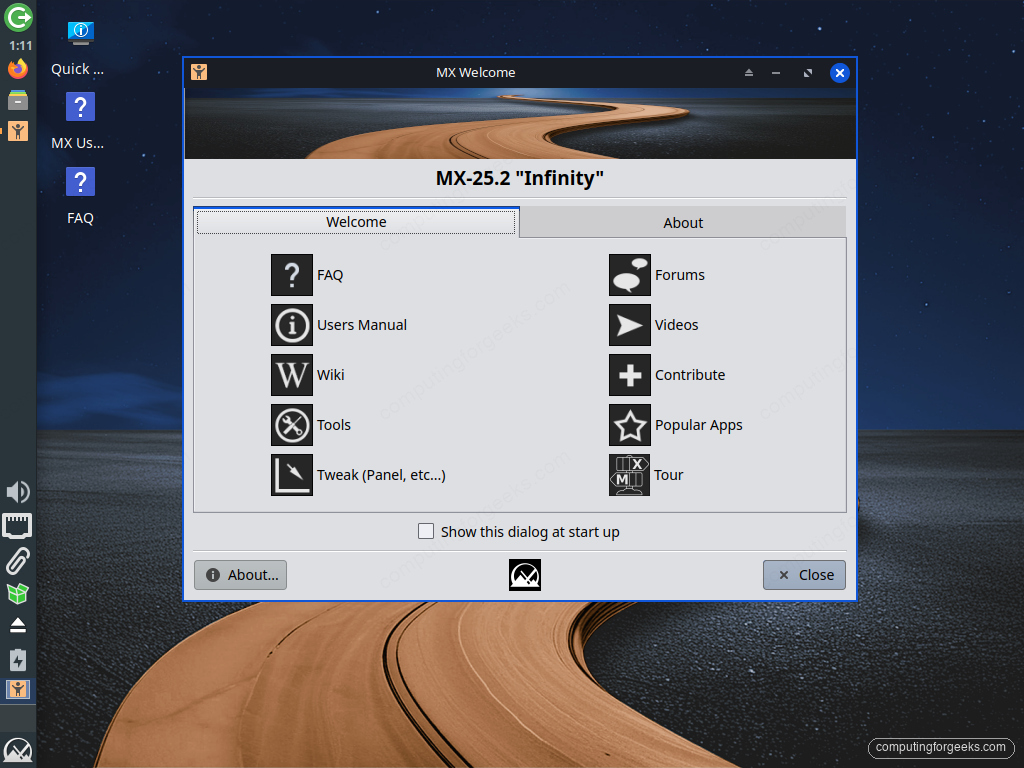The width and height of the screenshot is (1024, 768).
Task: Toggle 'Show this dialog at start up' checkbox
Action: pos(426,531)
